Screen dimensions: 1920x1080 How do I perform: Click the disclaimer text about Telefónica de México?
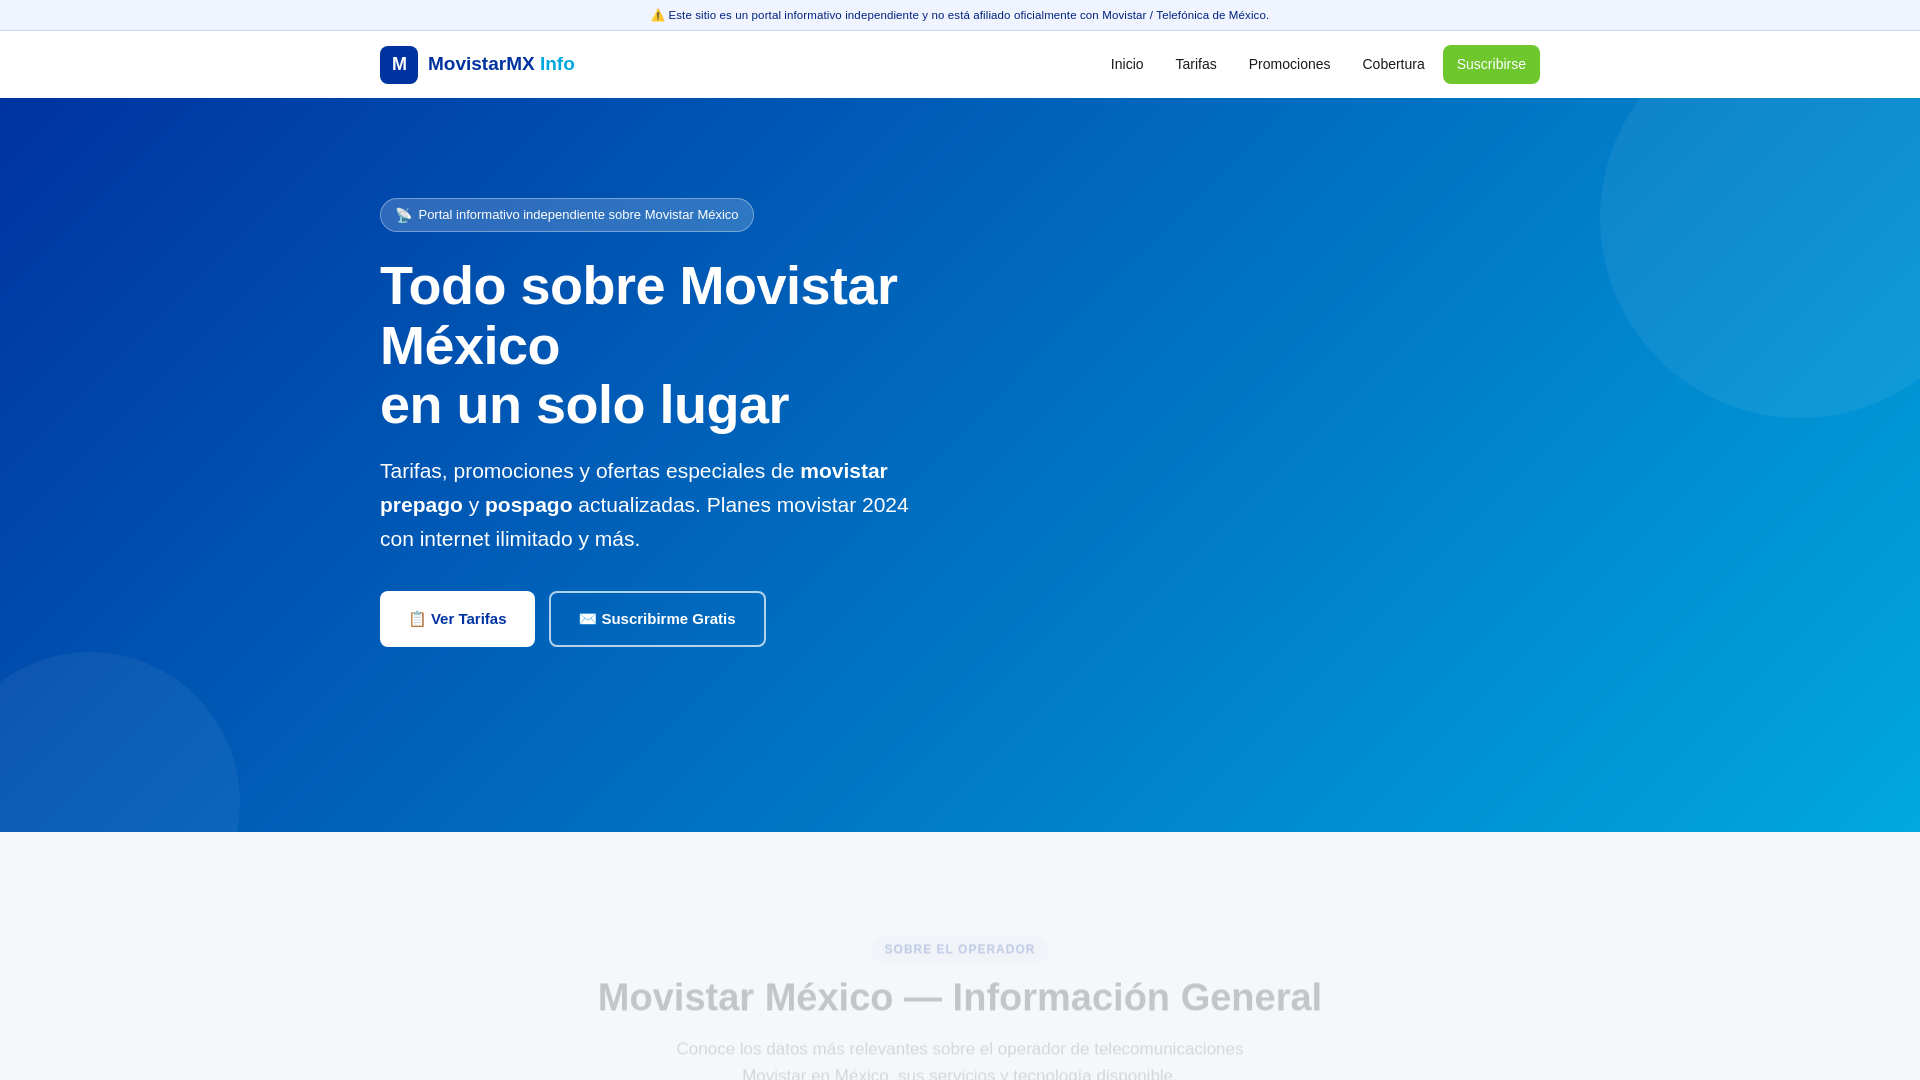pyautogui.click(x=968, y=15)
